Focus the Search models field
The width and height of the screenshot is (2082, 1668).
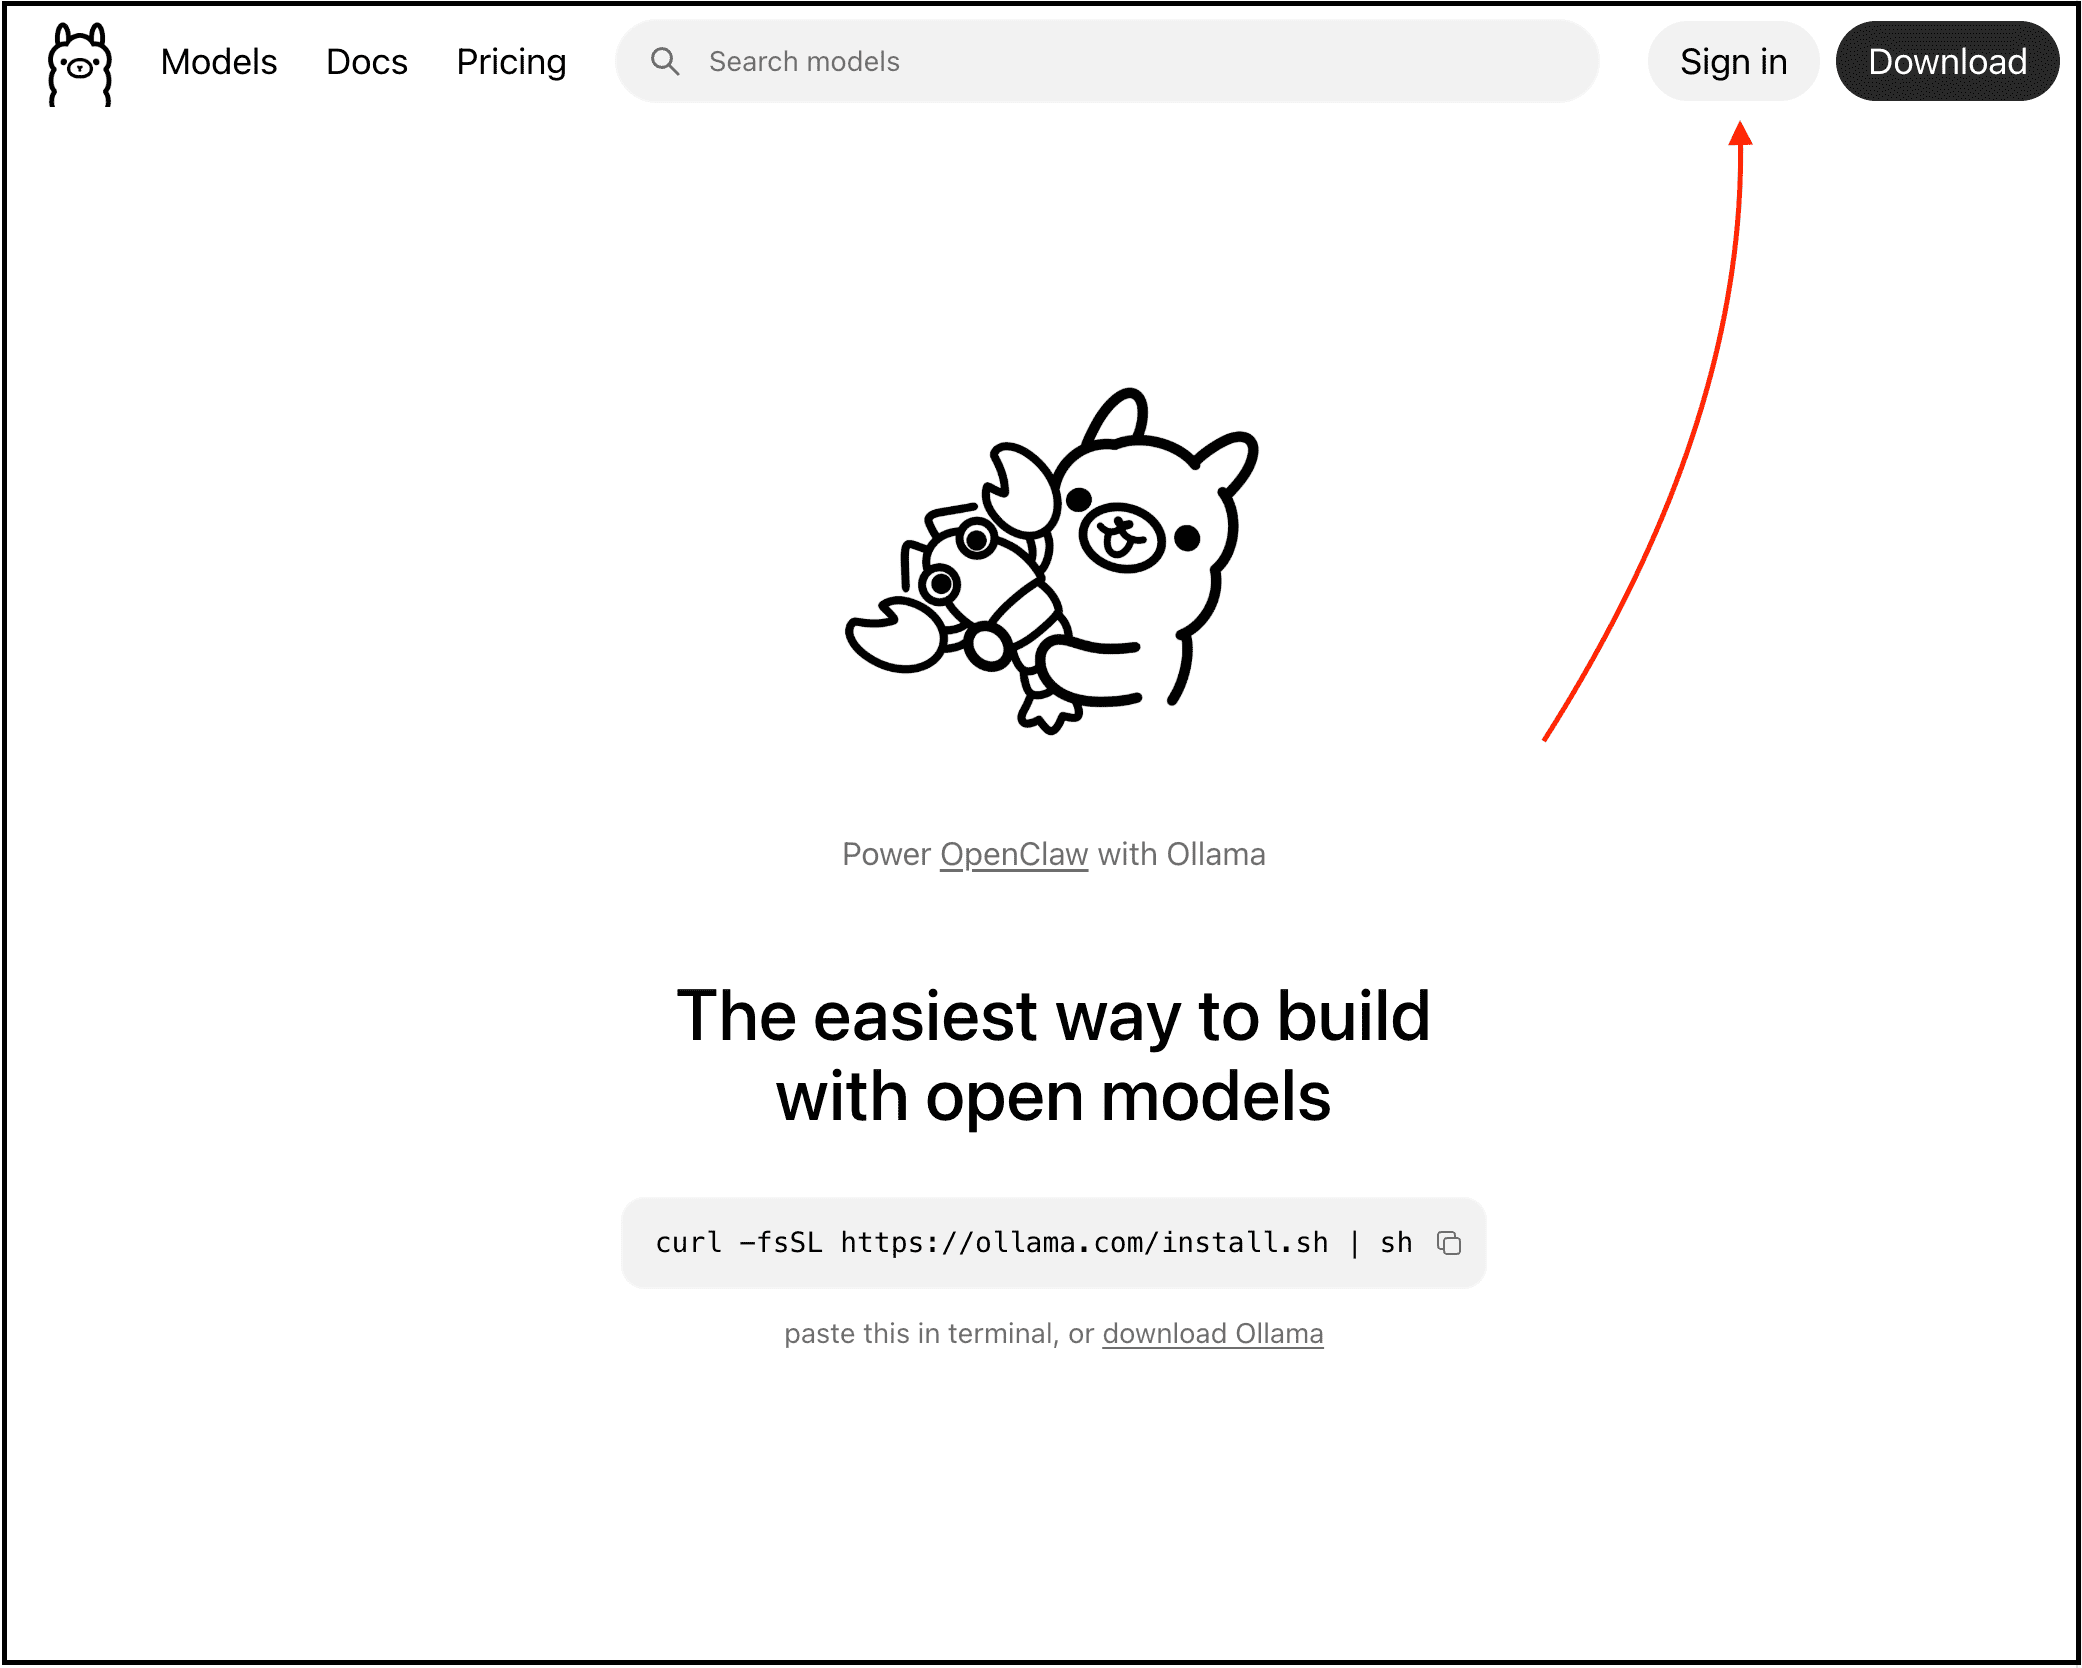[x=1107, y=61]
